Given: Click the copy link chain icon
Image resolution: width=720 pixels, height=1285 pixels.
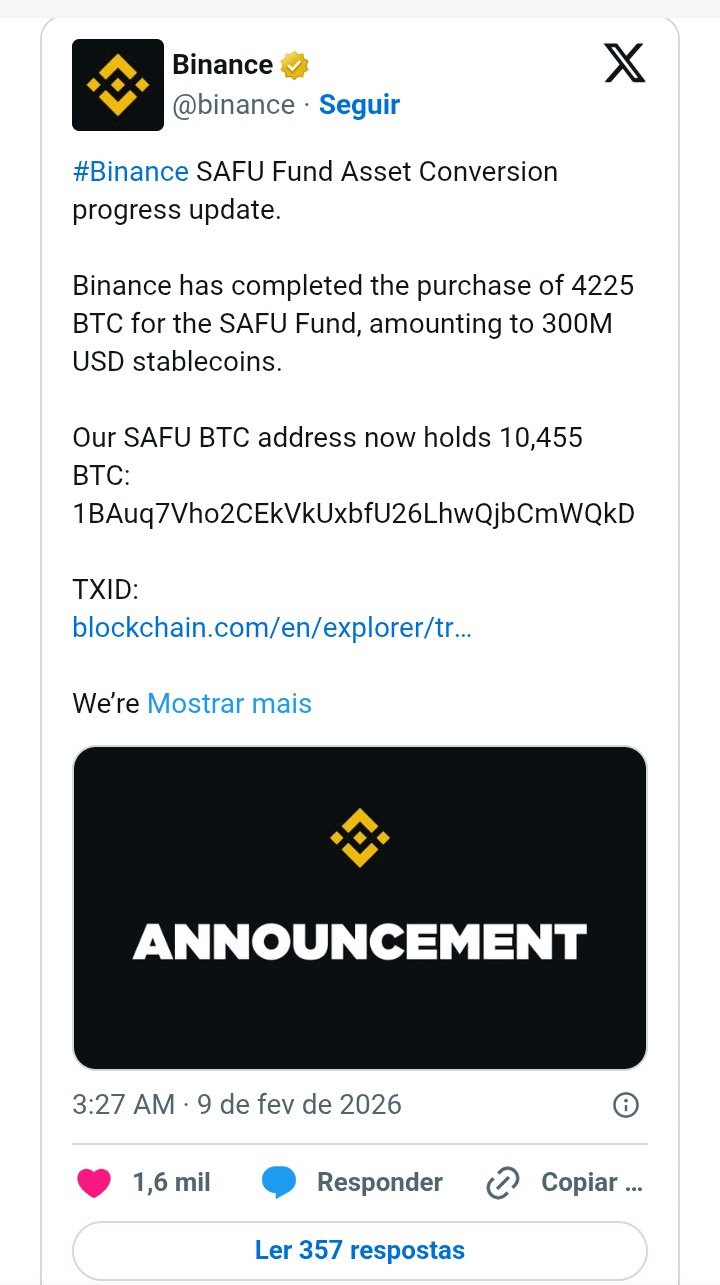Looking at the screenshot, I should (x=500, y=1183).
